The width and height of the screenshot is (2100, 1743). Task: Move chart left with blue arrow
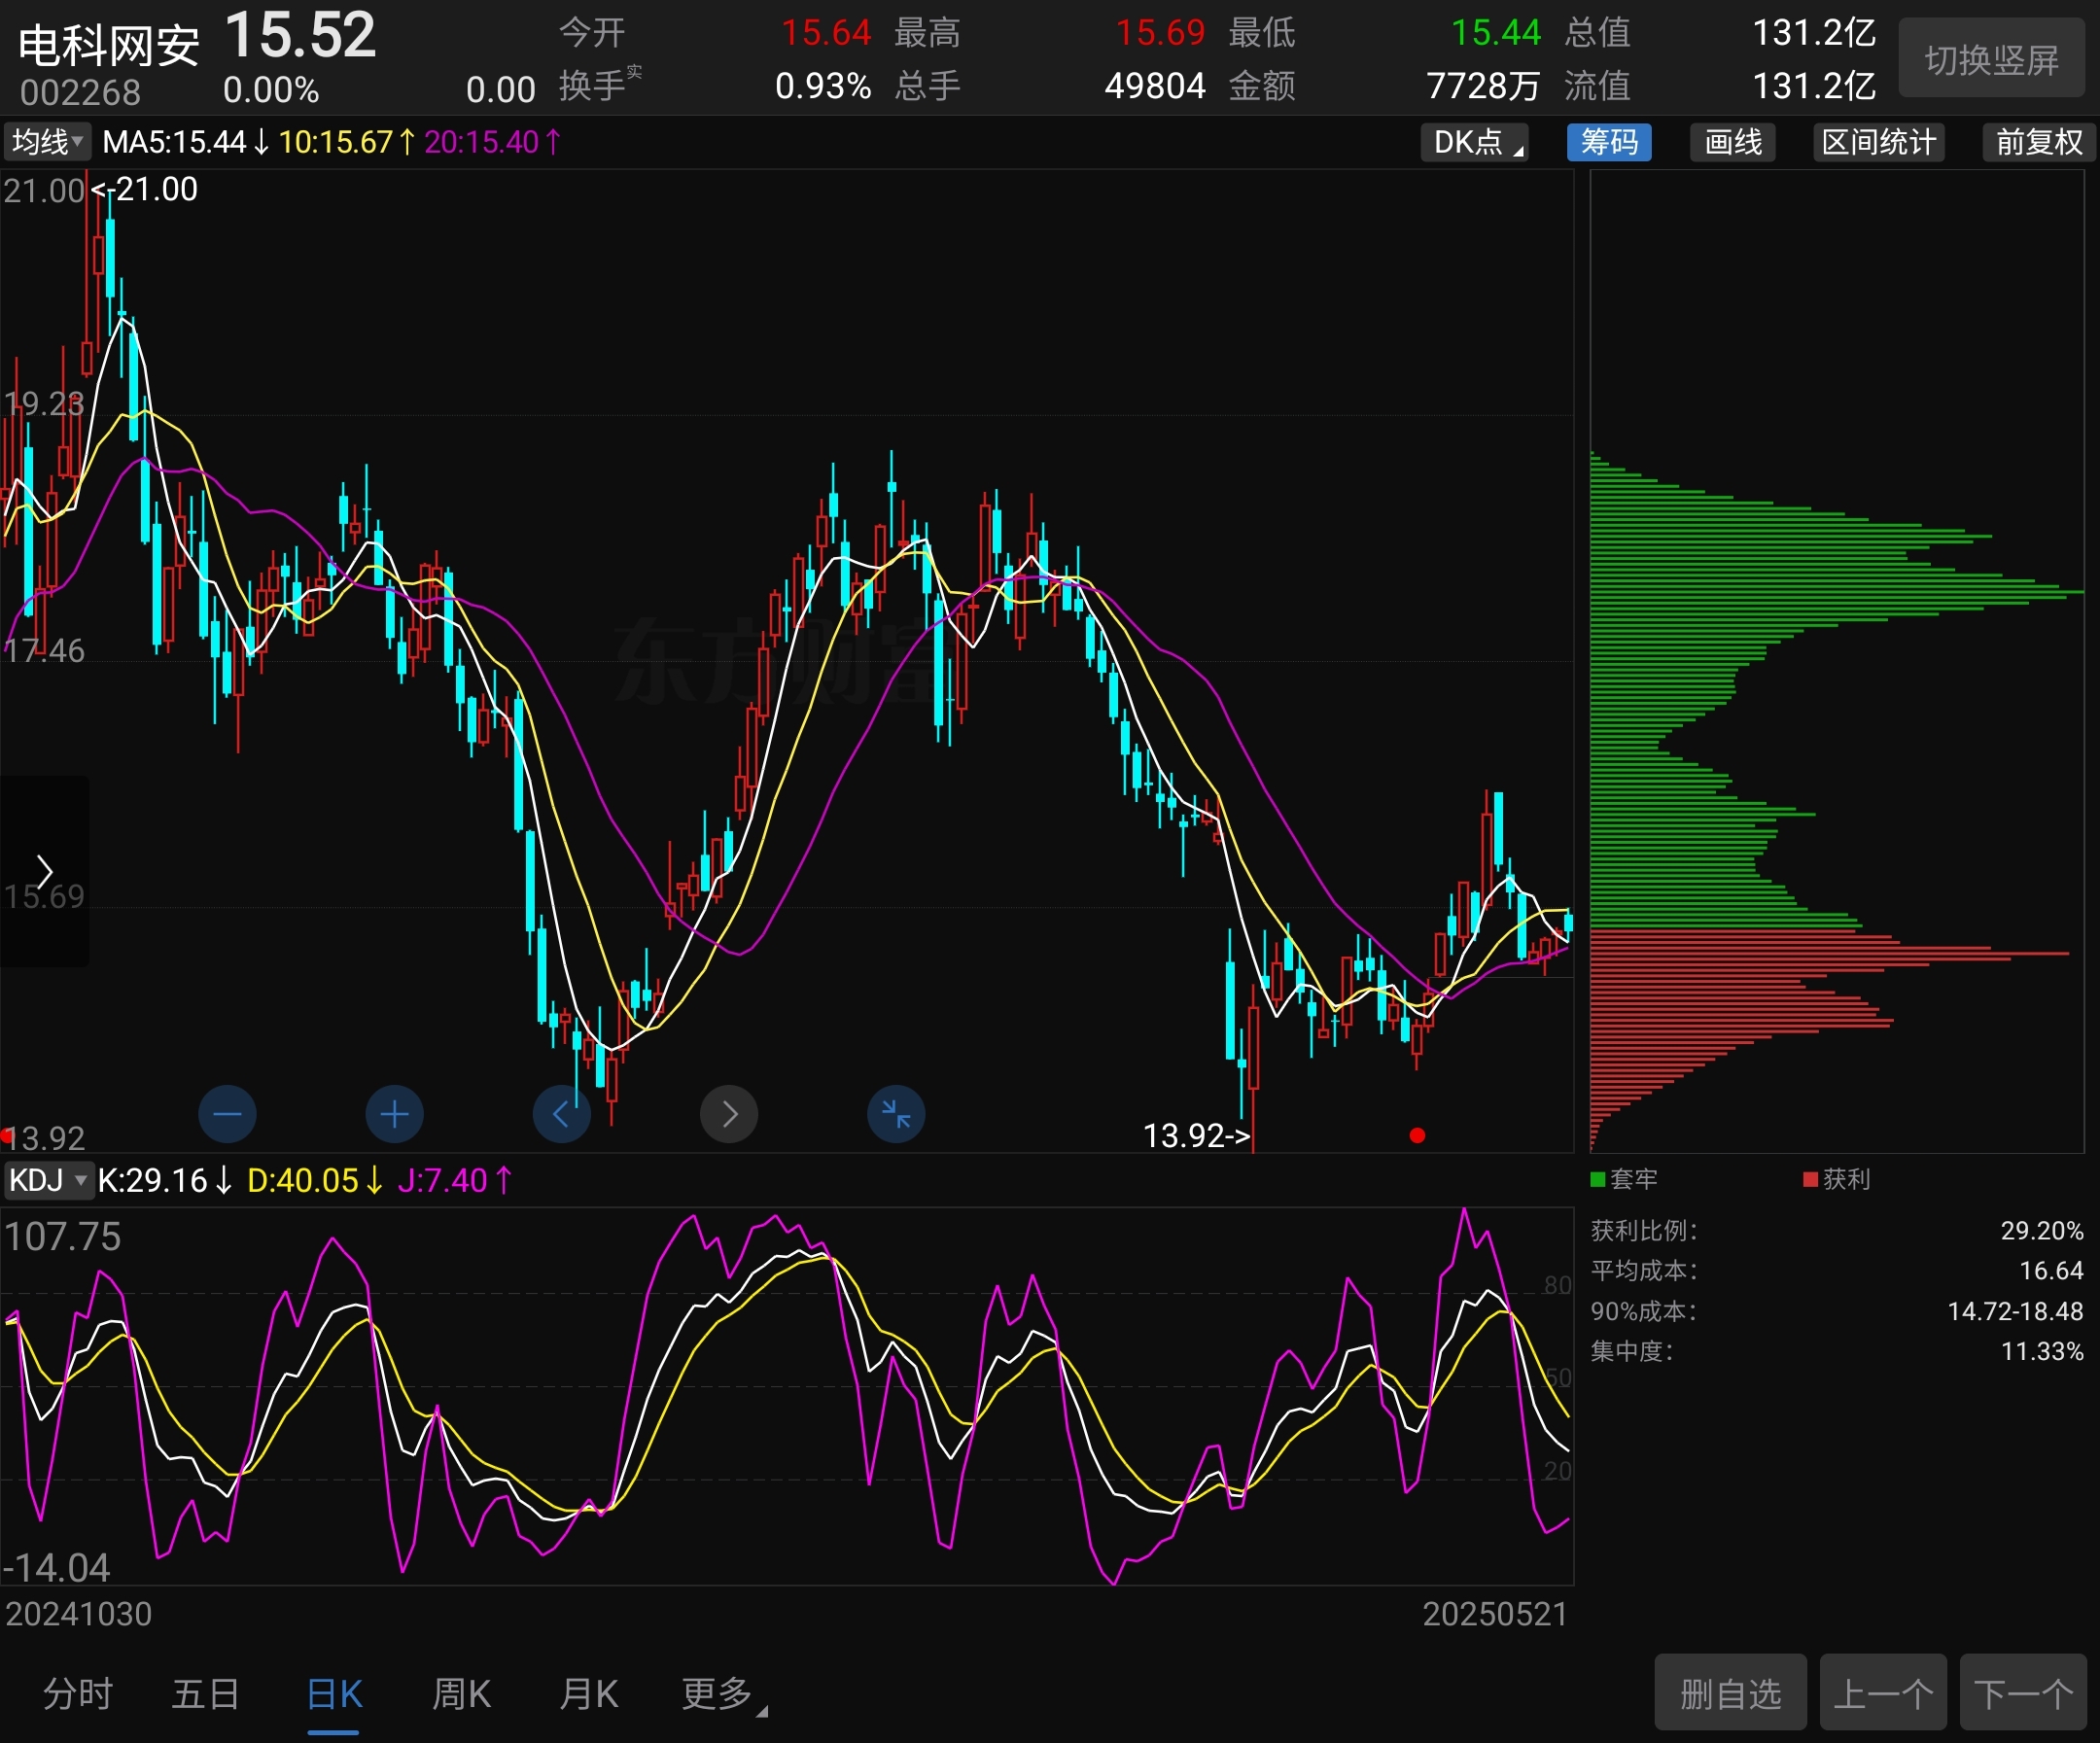[562, 1114]
